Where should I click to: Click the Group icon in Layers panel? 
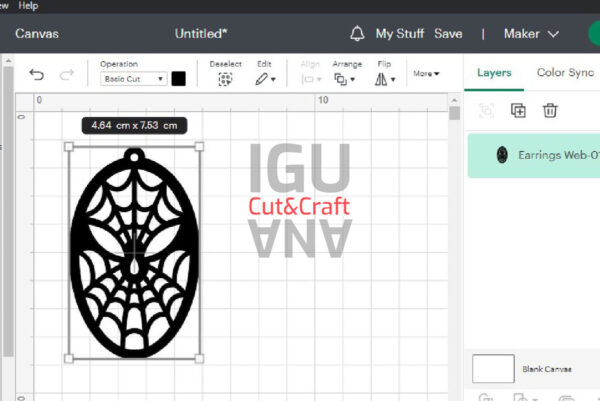(x=487, y=111)
